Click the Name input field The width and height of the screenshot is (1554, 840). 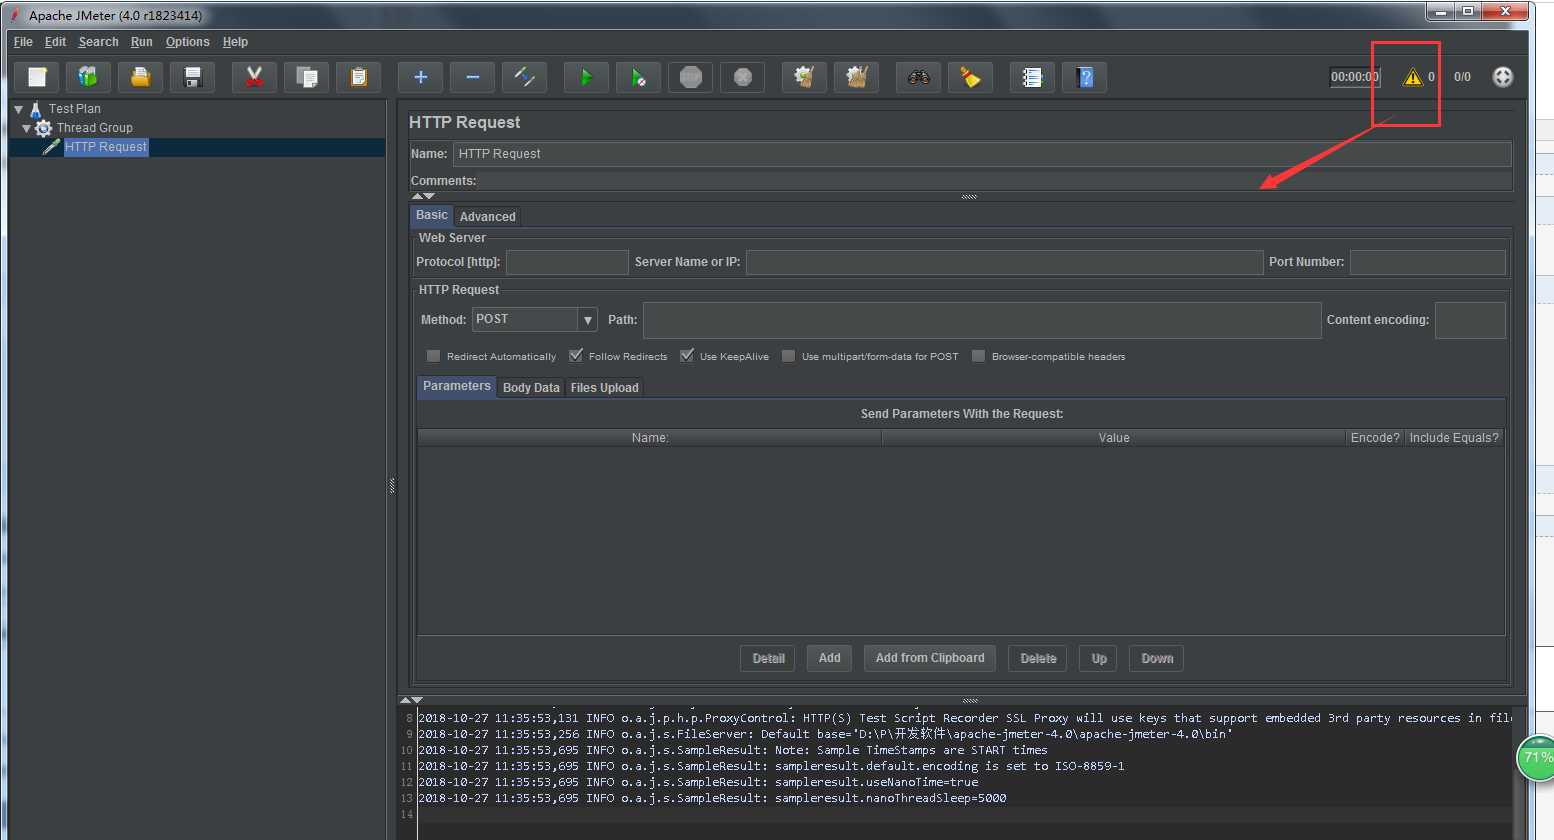click(982, 154)
